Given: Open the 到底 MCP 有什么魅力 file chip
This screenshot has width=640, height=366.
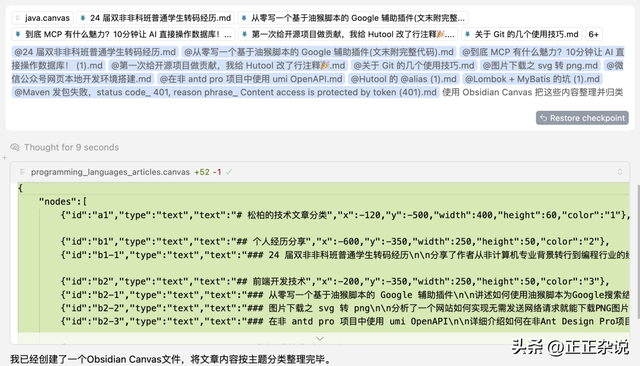Looking at the screenshot, I should (123, 34).
